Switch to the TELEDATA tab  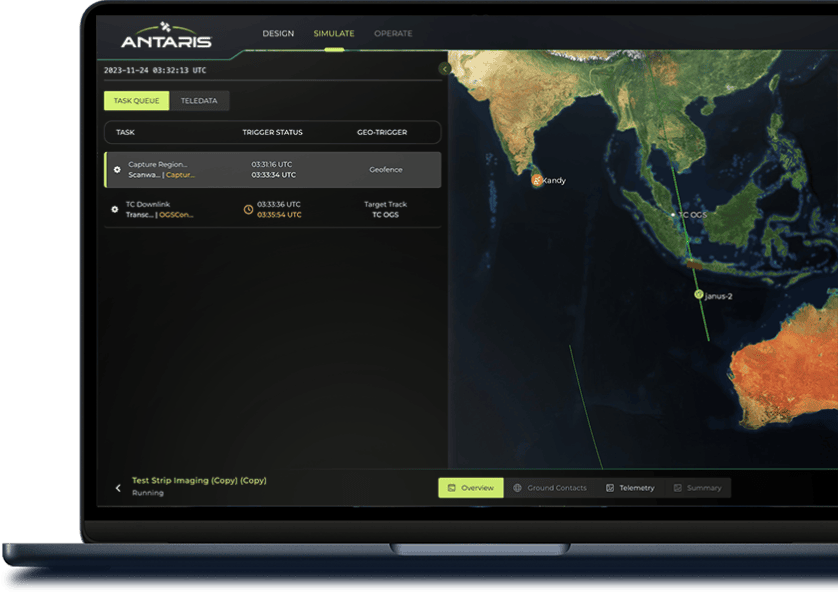(199, 101)
